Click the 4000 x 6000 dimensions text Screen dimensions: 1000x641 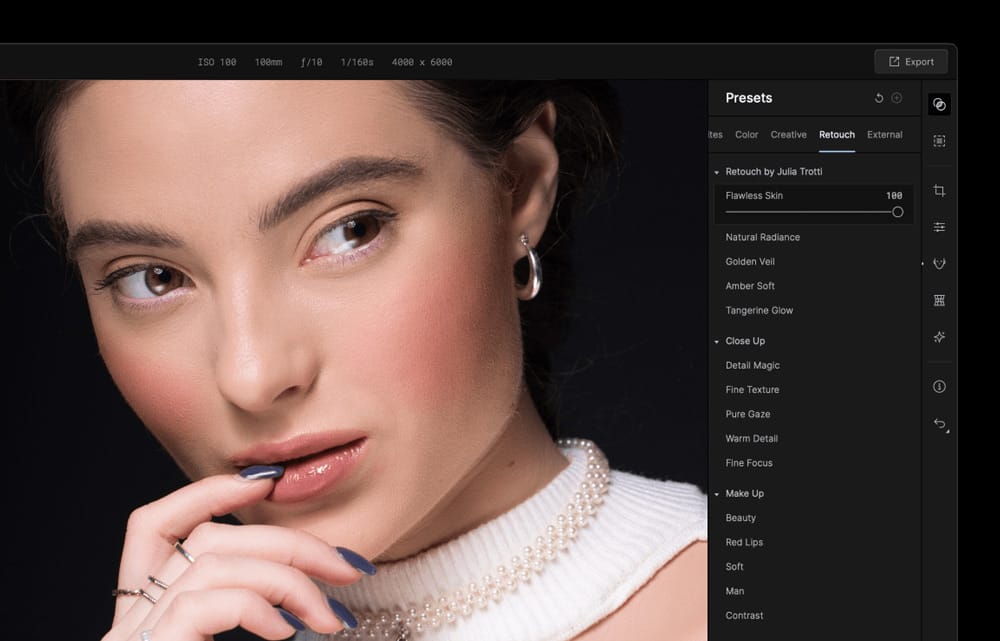422,62
